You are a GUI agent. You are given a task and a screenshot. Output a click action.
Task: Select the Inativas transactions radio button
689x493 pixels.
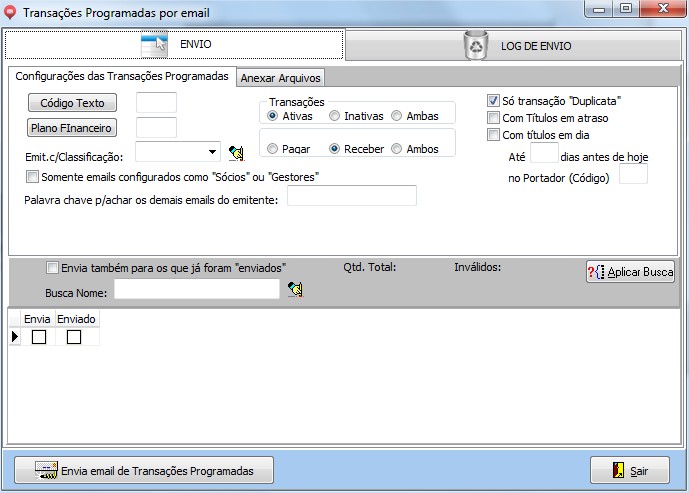point(335,116)
